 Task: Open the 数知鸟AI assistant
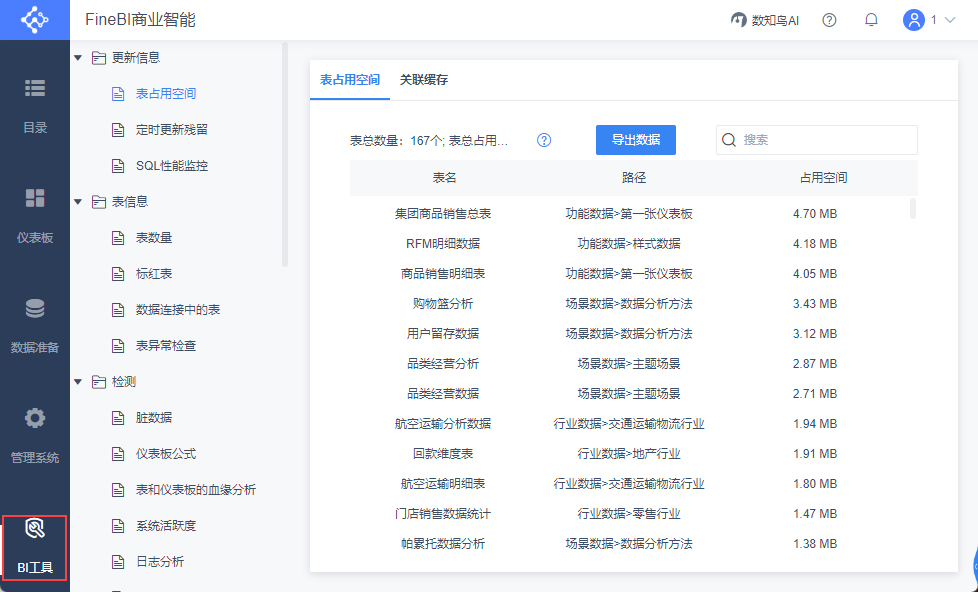[x=765, y=21]
